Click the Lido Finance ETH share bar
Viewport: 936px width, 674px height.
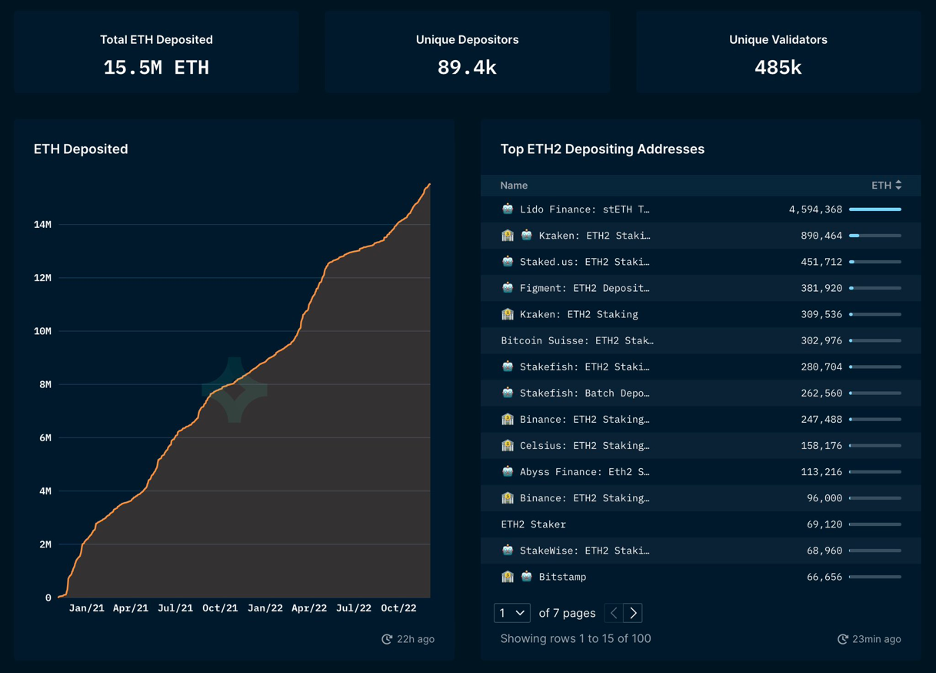[x=875, y=210]
